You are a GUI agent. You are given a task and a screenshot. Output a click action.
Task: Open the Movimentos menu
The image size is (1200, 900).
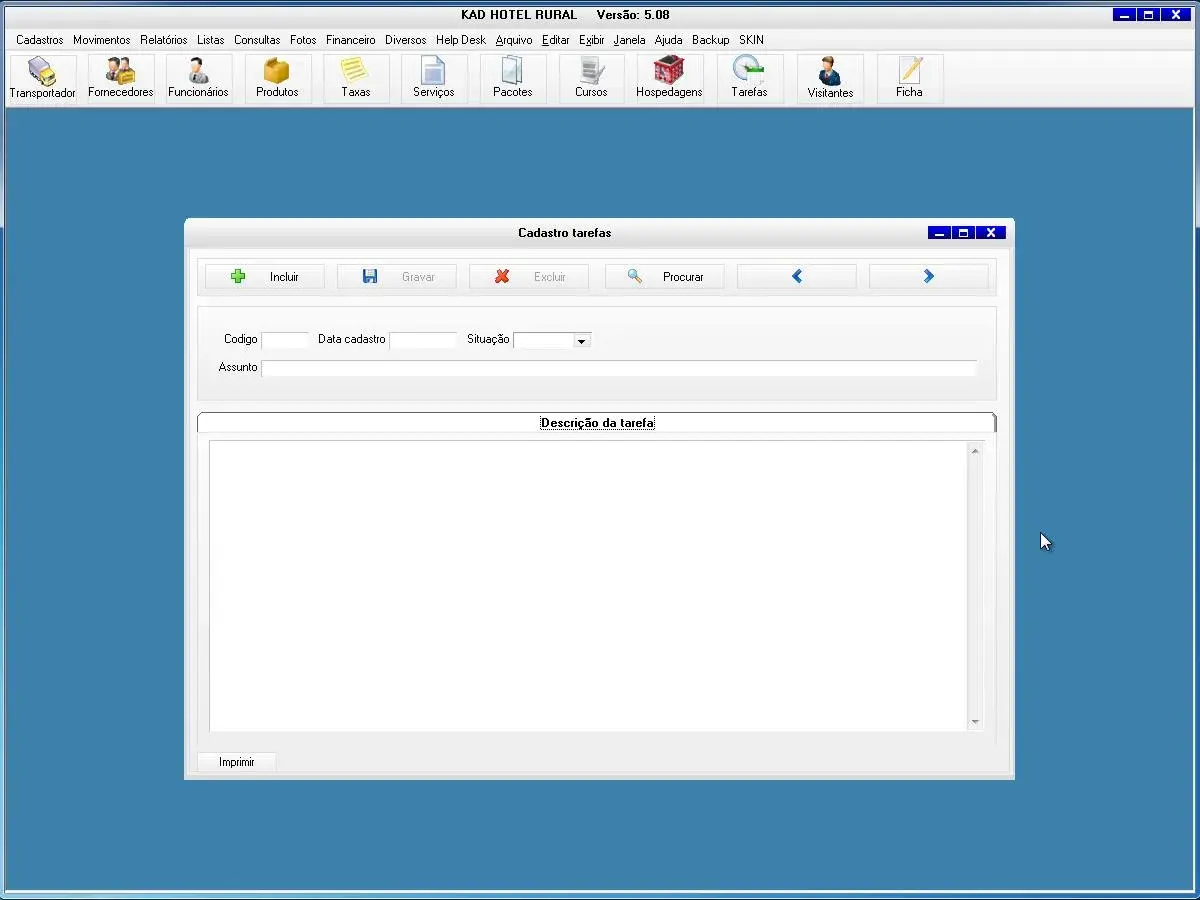102,40
